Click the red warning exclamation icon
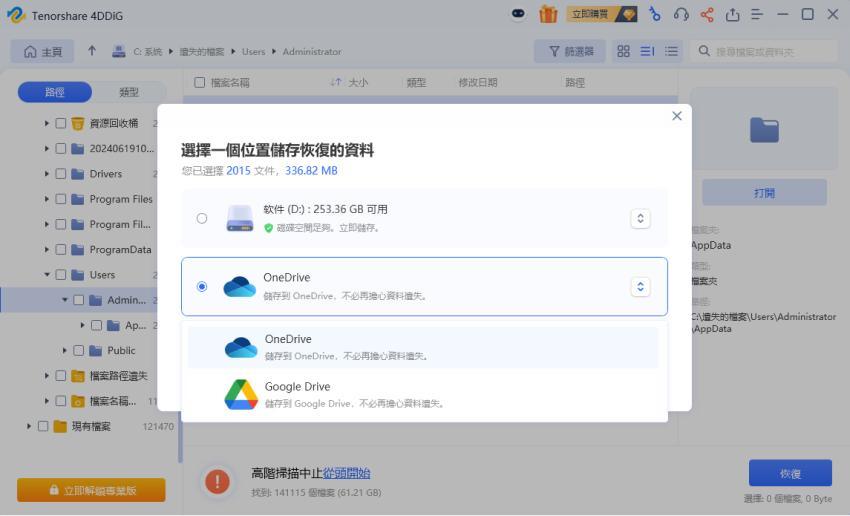Screen dimensions: 850x516 point(217,481)
